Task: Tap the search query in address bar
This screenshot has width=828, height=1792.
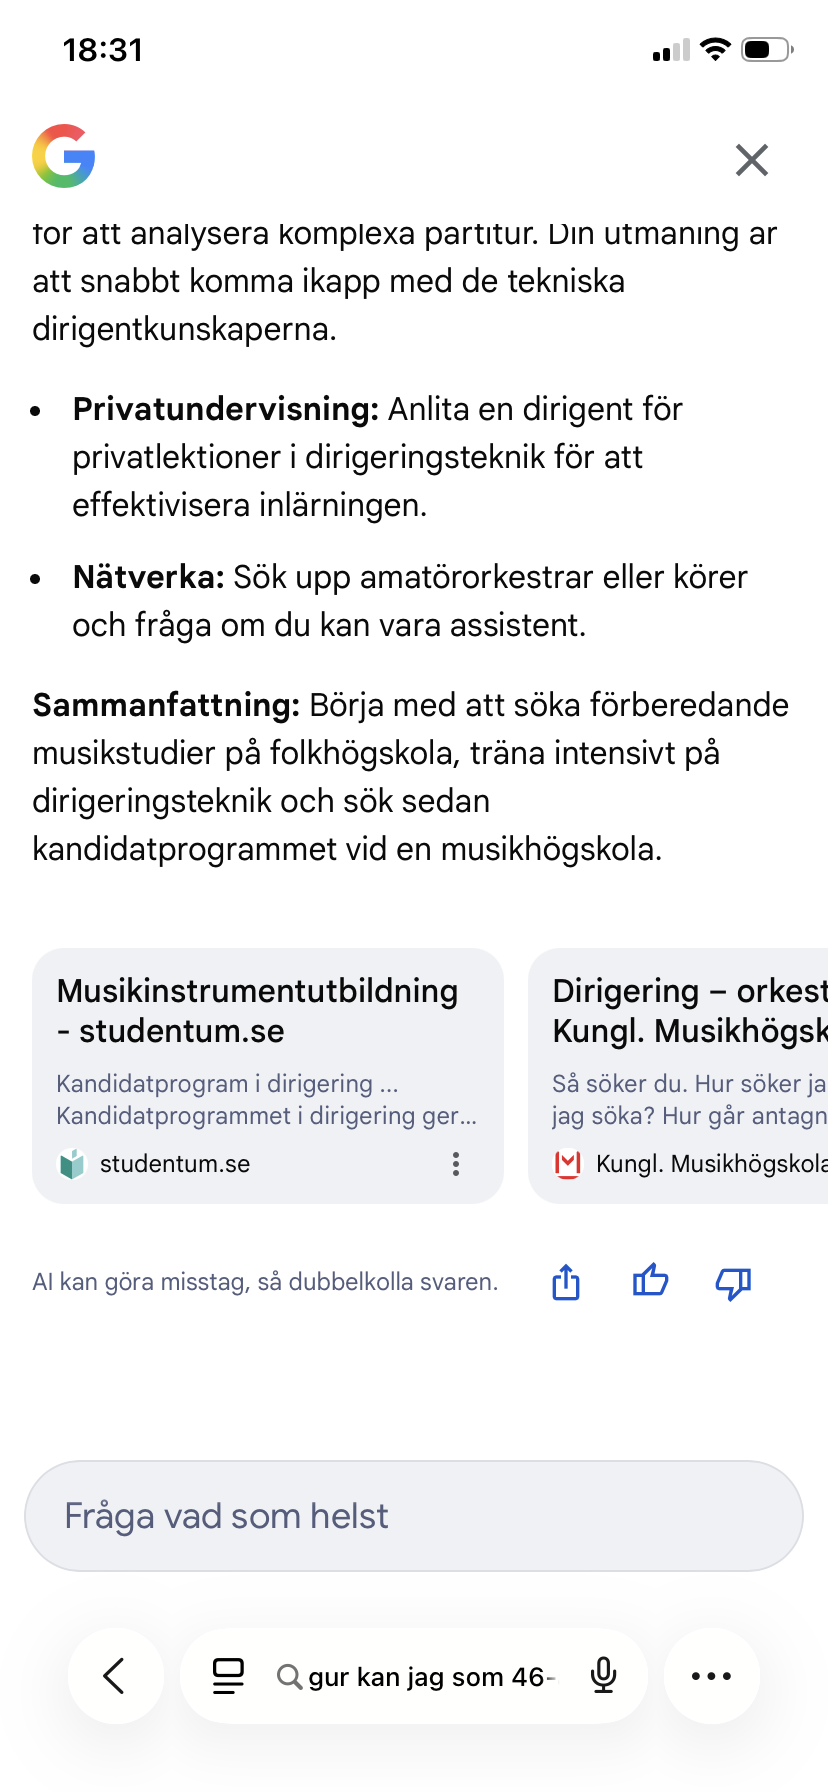Action: [x=430, y=1677]
